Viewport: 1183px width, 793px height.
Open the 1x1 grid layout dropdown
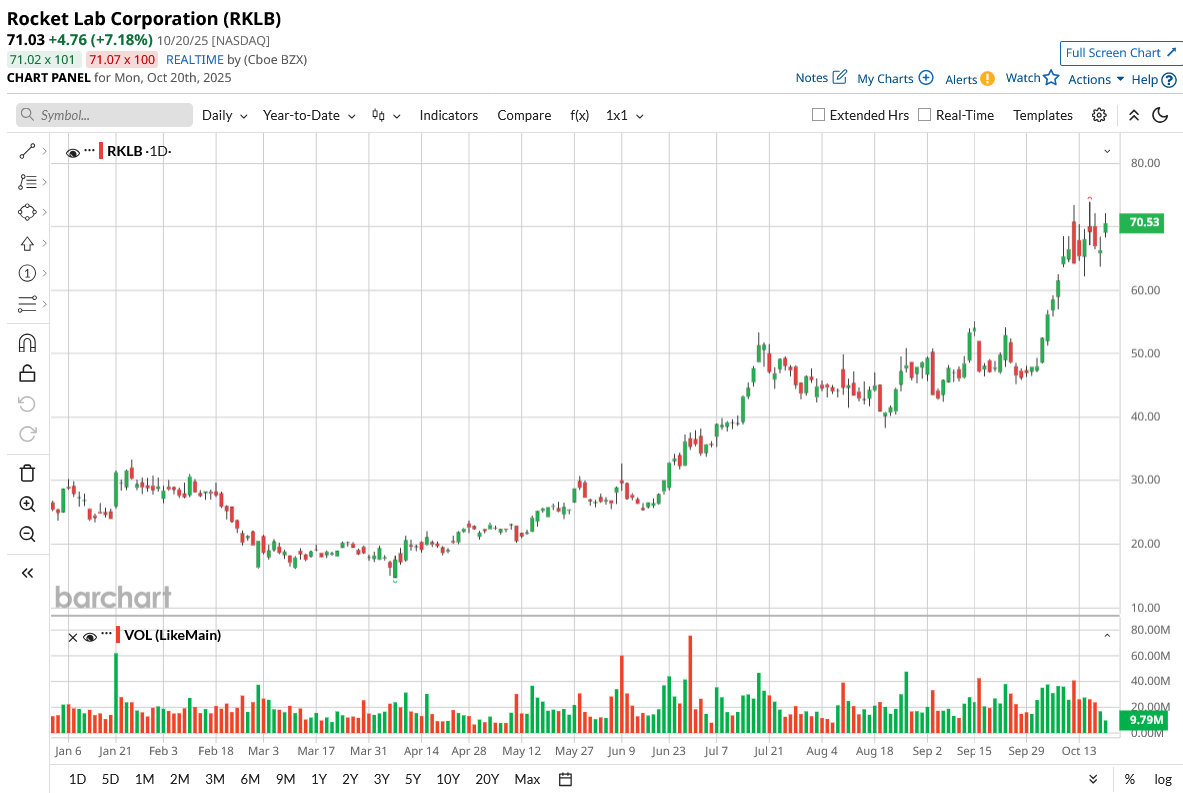(x=625, y=115)
